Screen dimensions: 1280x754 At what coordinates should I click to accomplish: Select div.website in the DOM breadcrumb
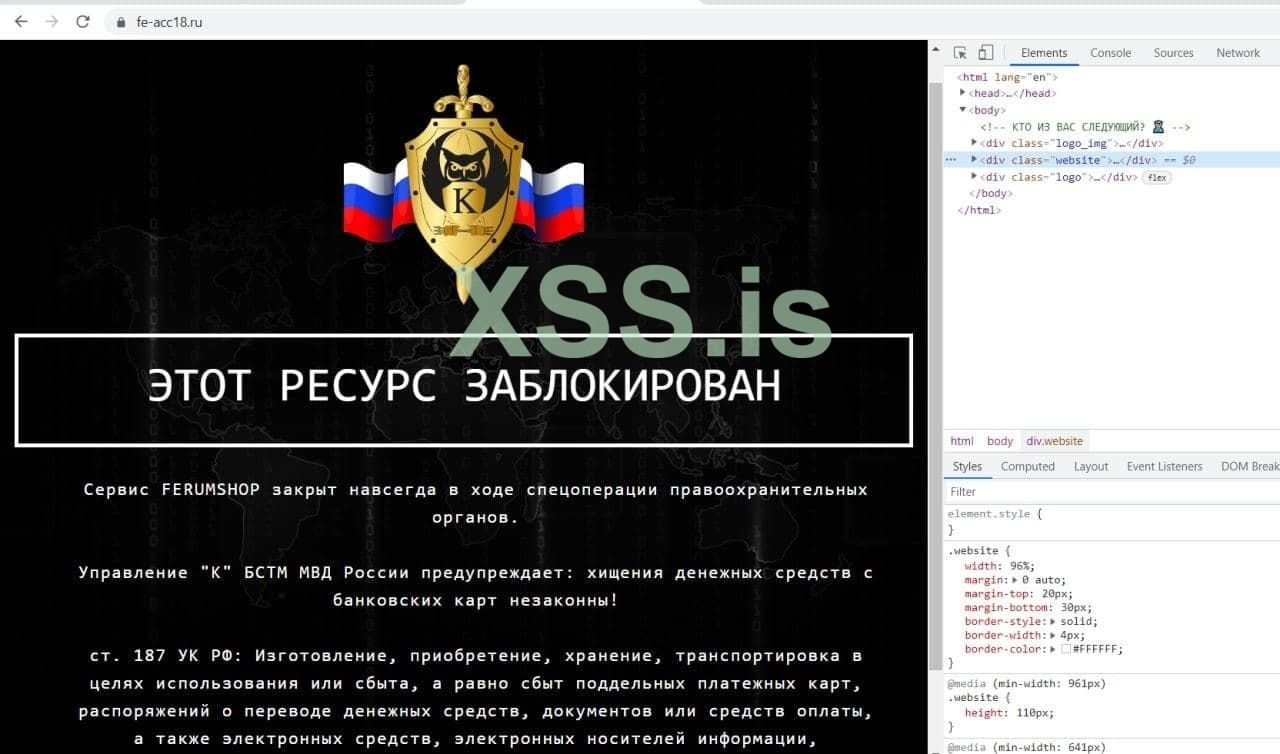tap(1054, 441)
